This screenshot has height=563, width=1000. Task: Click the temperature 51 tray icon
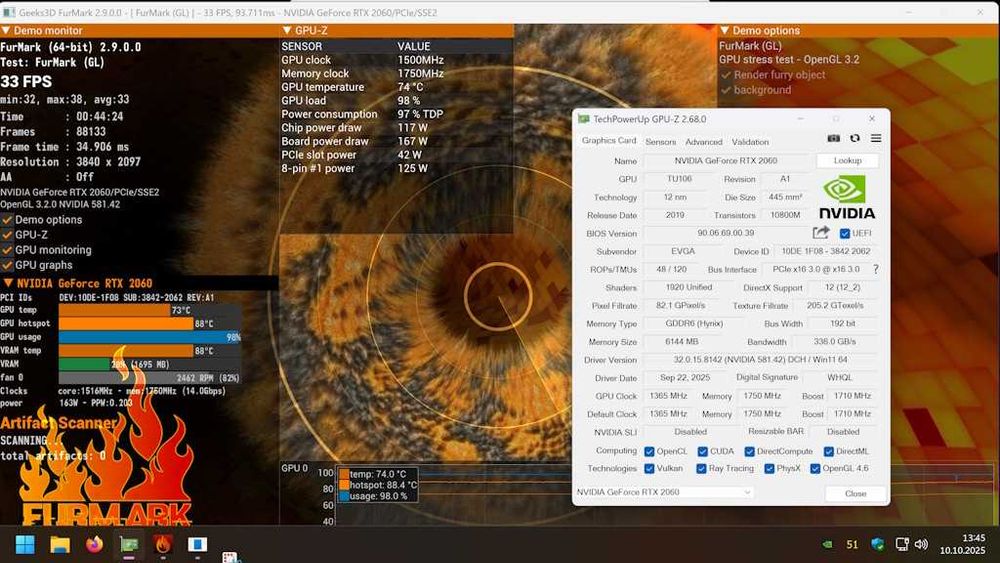point(852,545)
